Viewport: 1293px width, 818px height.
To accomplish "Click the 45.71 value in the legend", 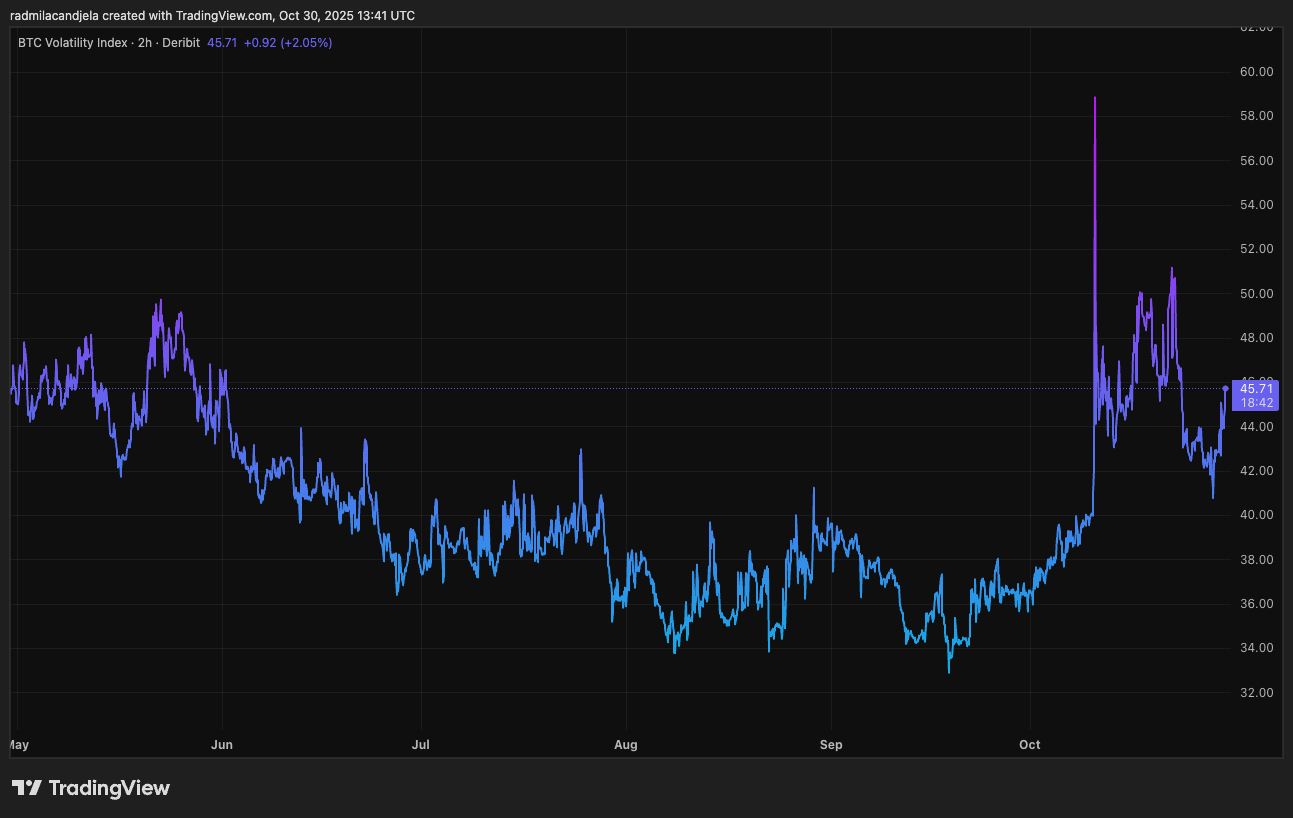I will point(221,43).
